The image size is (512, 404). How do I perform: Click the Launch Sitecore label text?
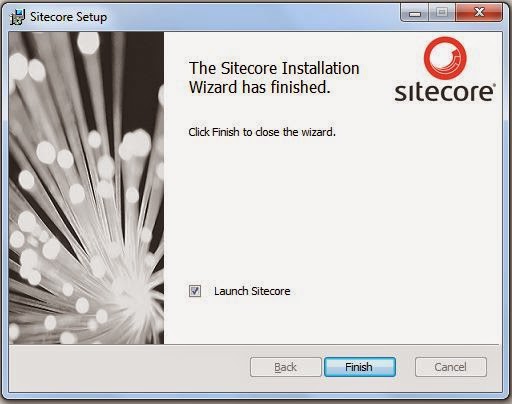pyautogui.click(x=252, y=291)
